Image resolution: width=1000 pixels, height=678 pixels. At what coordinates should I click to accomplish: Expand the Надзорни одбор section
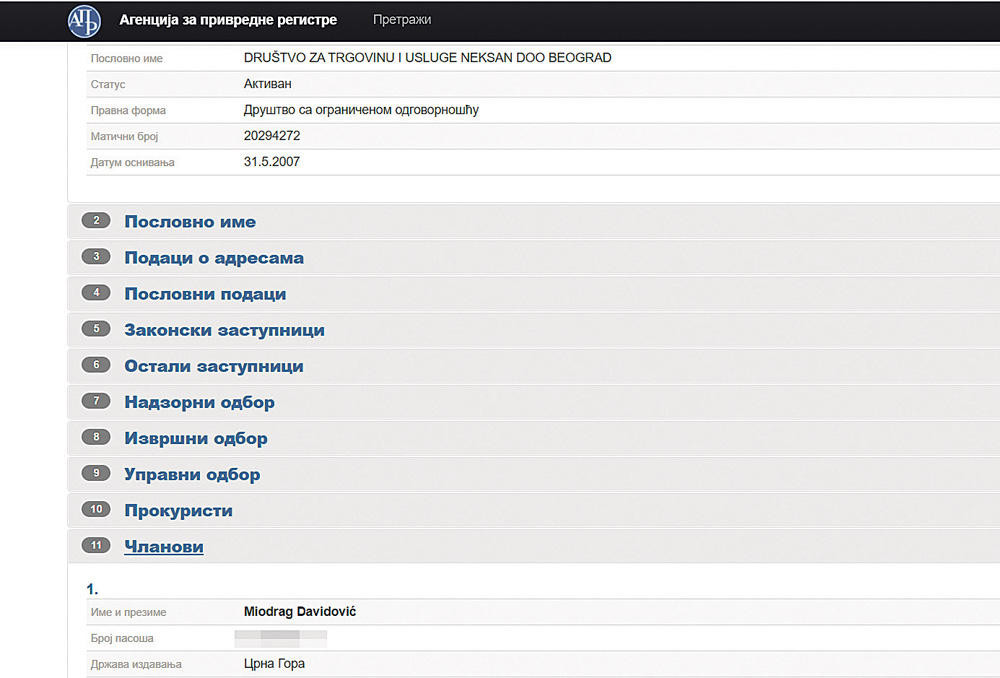(x=199, y=402)
